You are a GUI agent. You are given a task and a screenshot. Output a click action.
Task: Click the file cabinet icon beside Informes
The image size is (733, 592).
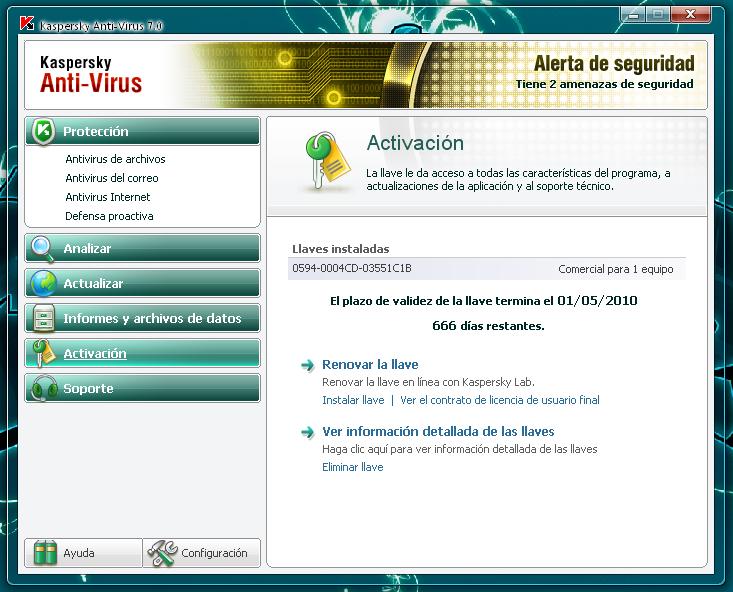pos(44,318)
